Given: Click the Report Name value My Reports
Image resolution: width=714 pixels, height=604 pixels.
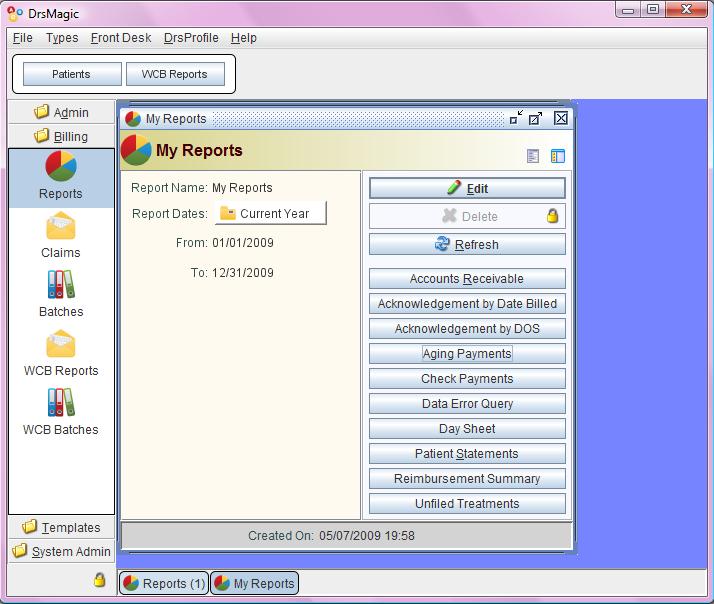Looking at the screenshot, I should [242, 188].
